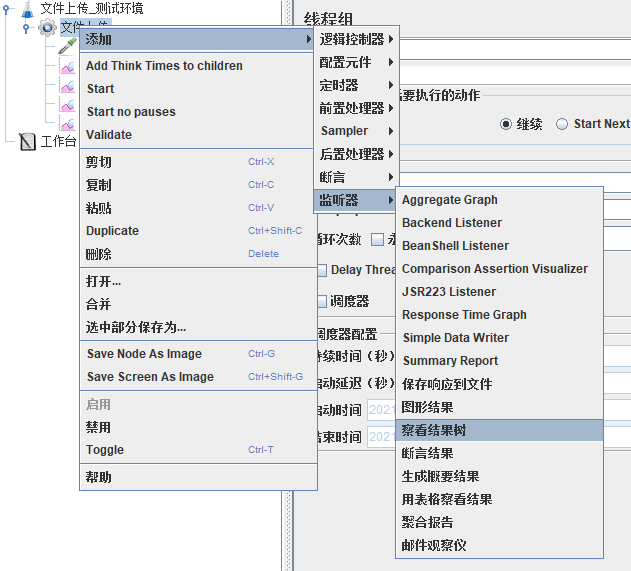Click Aggregate Graph in the listener list
This screenshot has height=571, width=631.
[x=449, y=200]
